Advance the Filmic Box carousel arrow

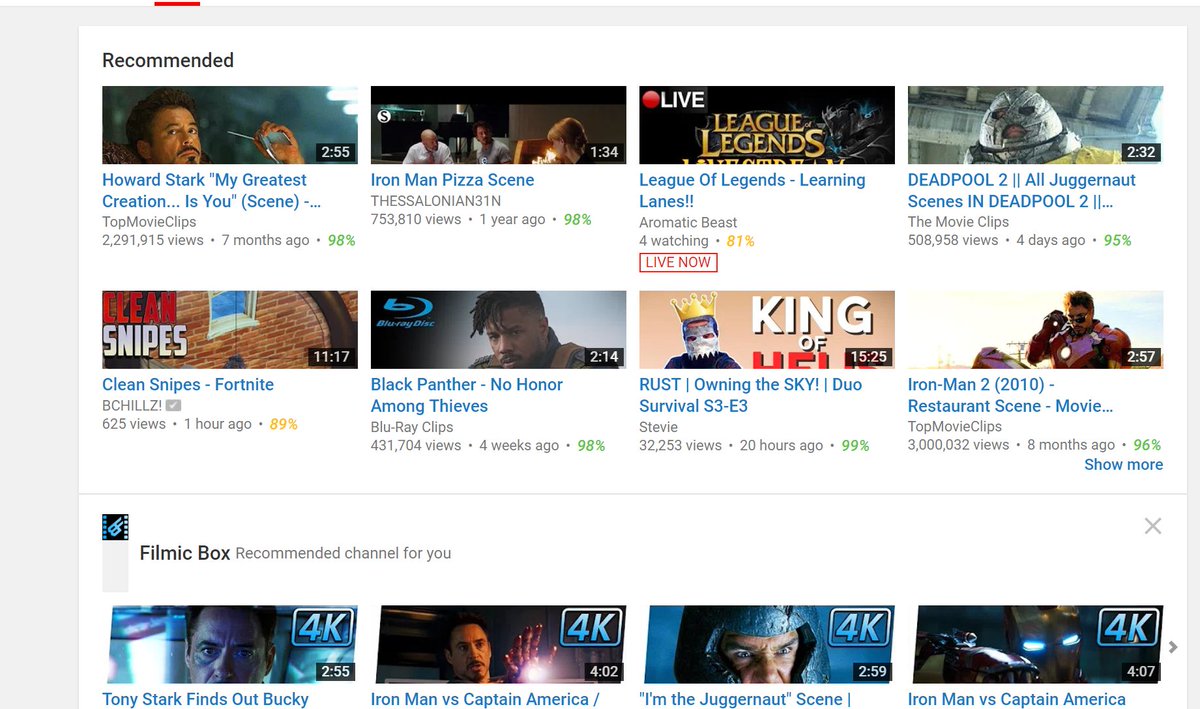pyautogui.click(x=1174, y=647)
